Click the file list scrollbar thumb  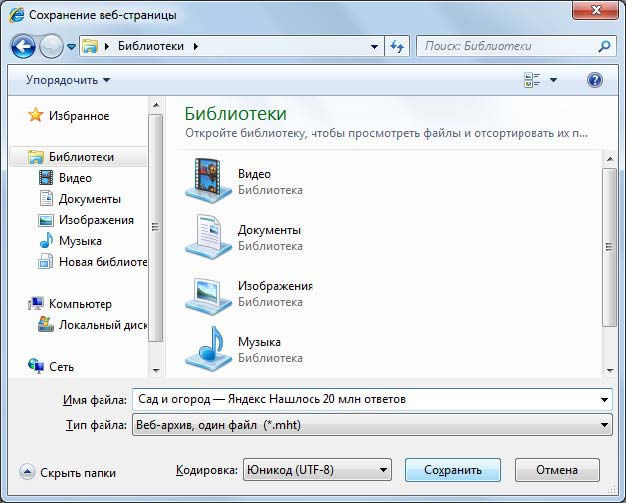click(609, 247)
